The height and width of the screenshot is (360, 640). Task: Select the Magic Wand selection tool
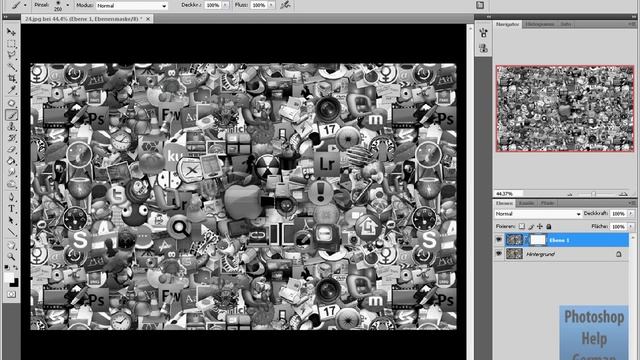click(11, 66)
